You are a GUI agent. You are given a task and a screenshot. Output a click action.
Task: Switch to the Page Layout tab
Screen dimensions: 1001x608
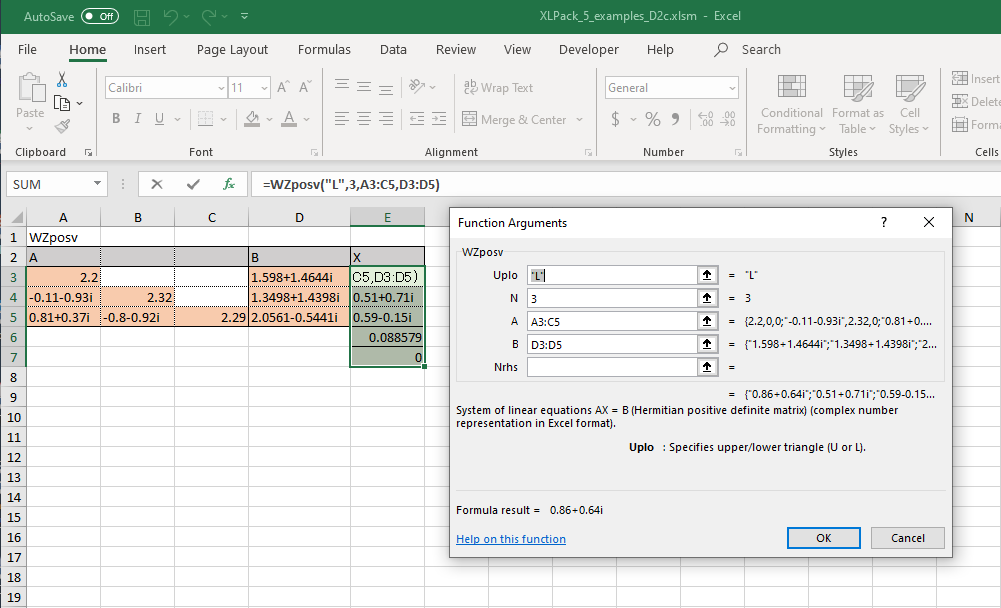(x=232, y=50)
